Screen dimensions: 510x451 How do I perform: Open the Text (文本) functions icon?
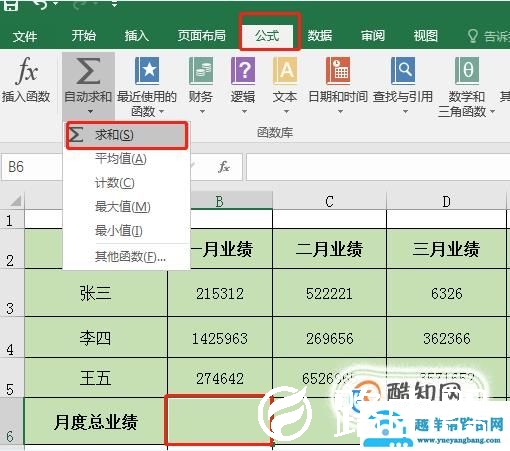285,71
